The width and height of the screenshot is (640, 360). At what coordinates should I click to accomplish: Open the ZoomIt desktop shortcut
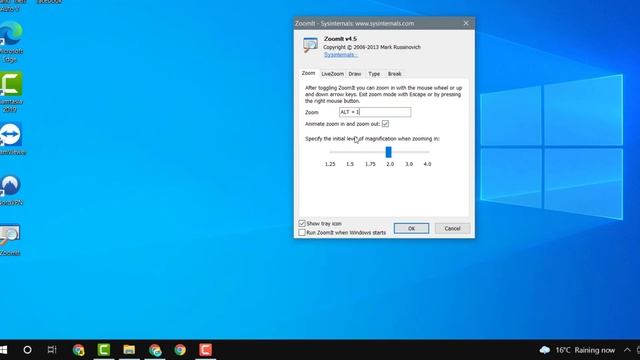coord(10,240)
